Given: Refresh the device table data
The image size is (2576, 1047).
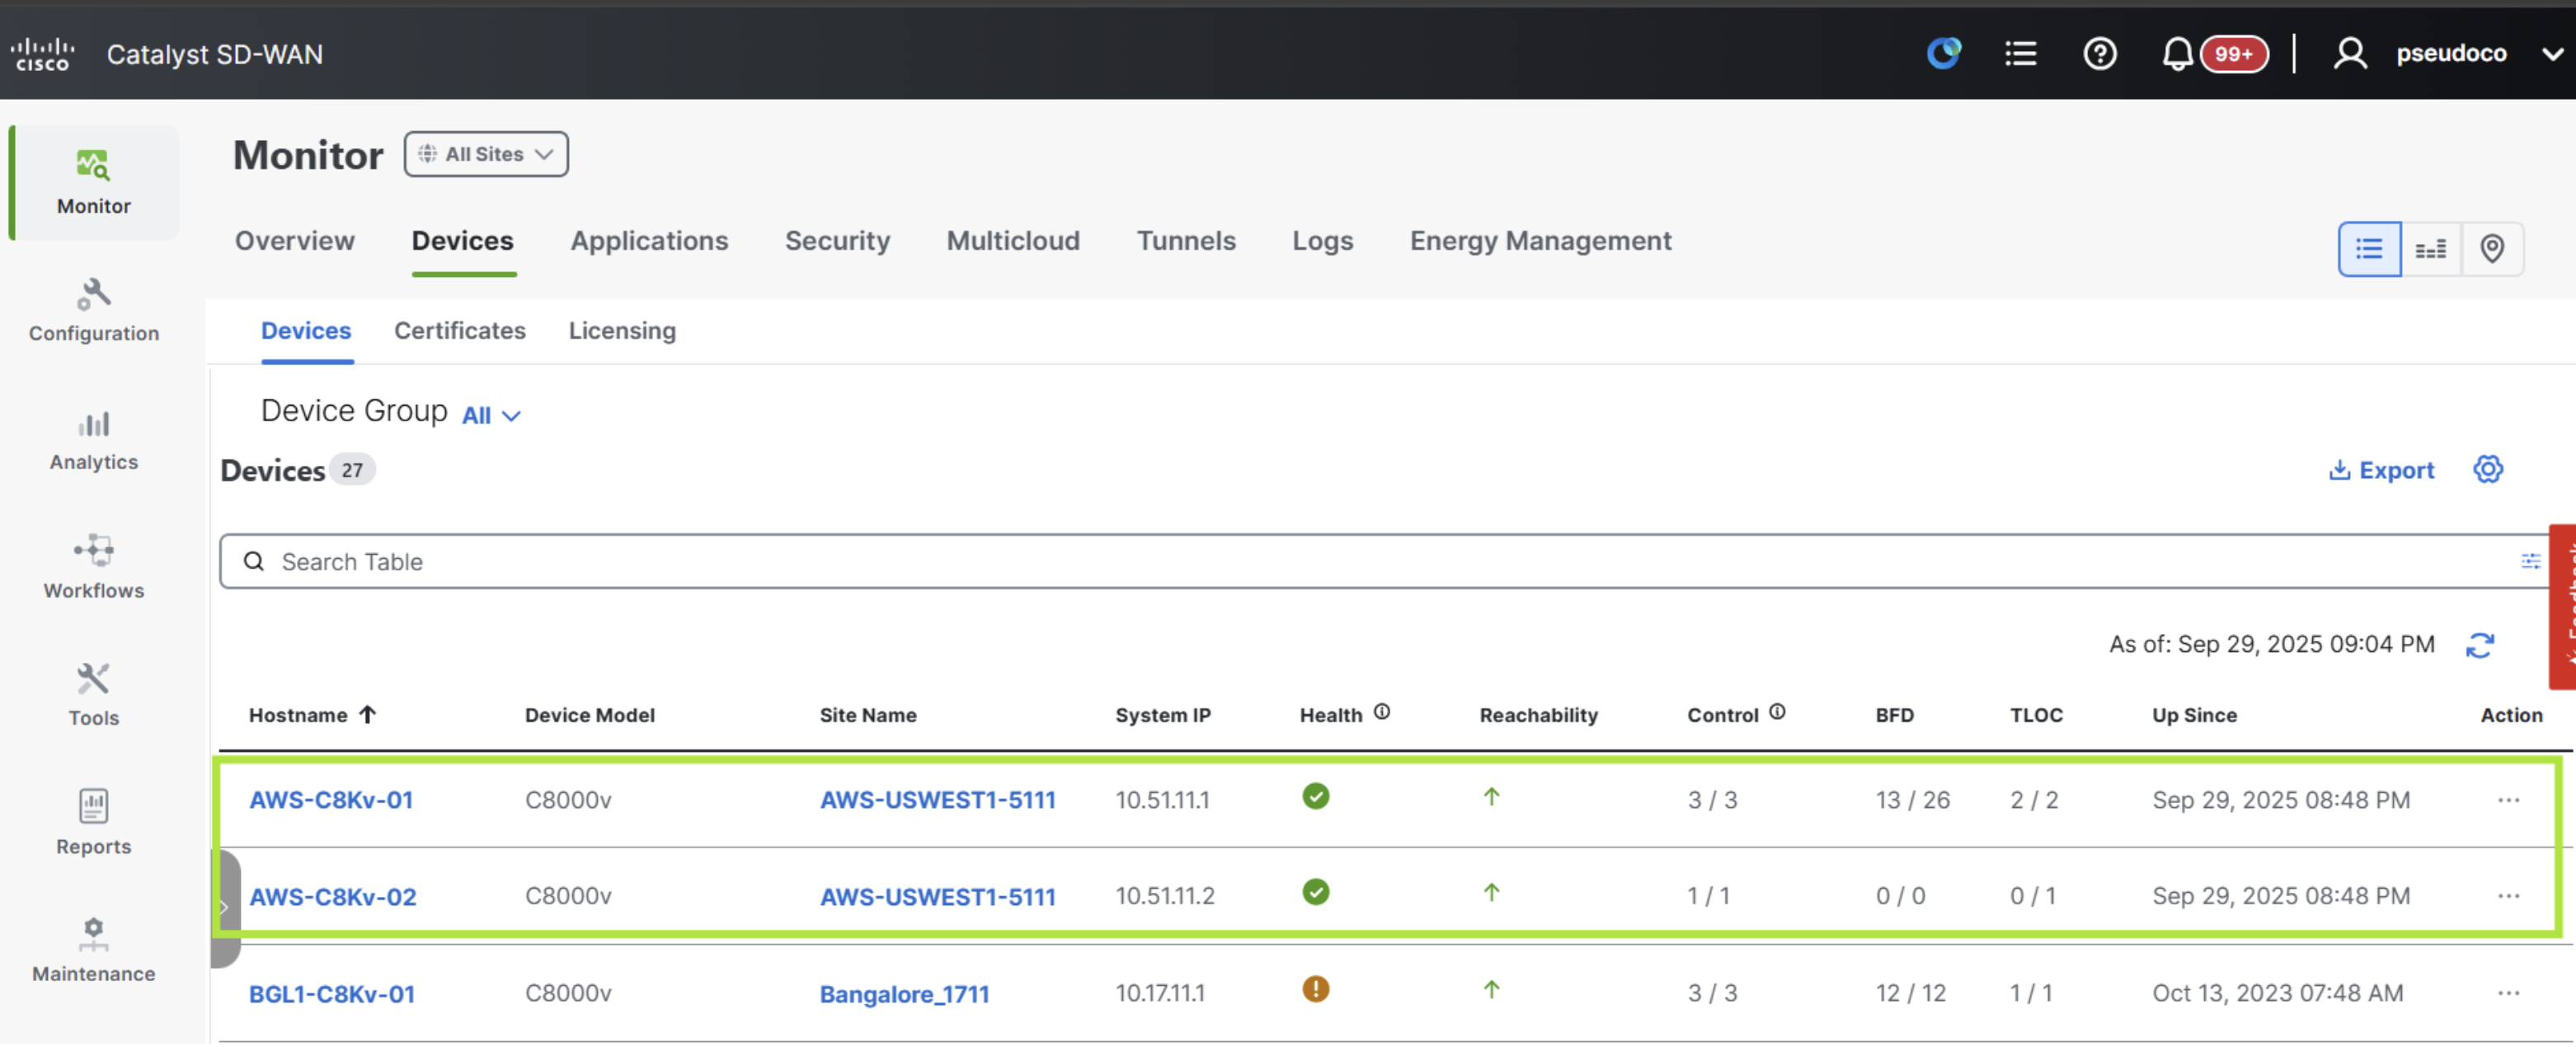Looking at the screenshot, I should click(2479, 646).
